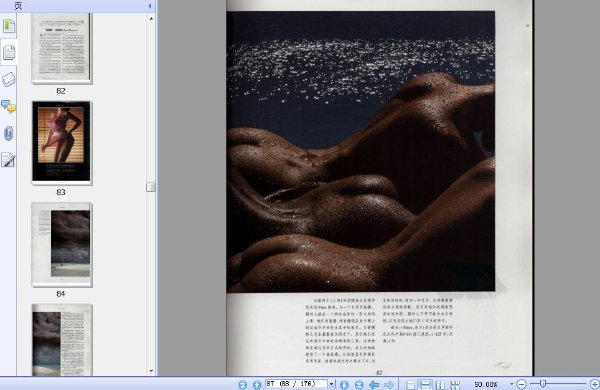The width and height of the screenshot is (600, 390).
Task: Switch to continuous page layout
Action: coord(425,385)
